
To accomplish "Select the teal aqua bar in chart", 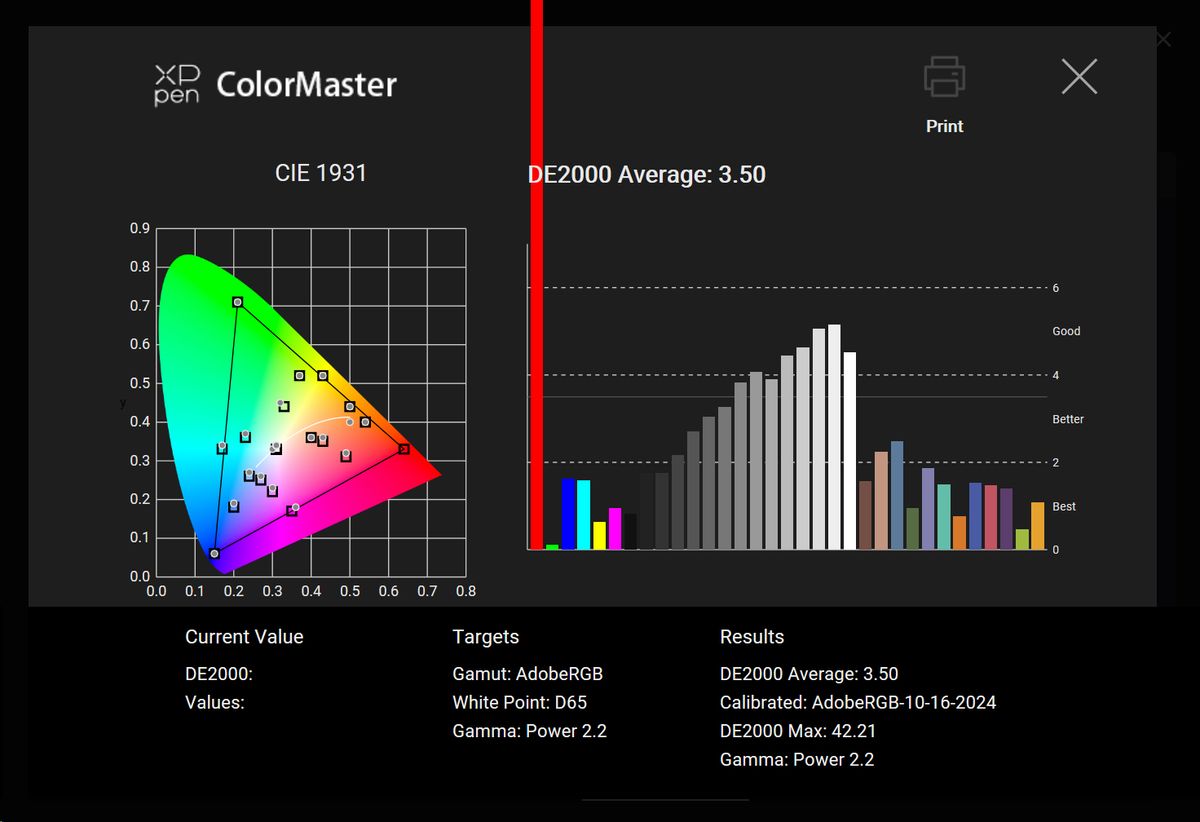I will [x=944, y=516].
